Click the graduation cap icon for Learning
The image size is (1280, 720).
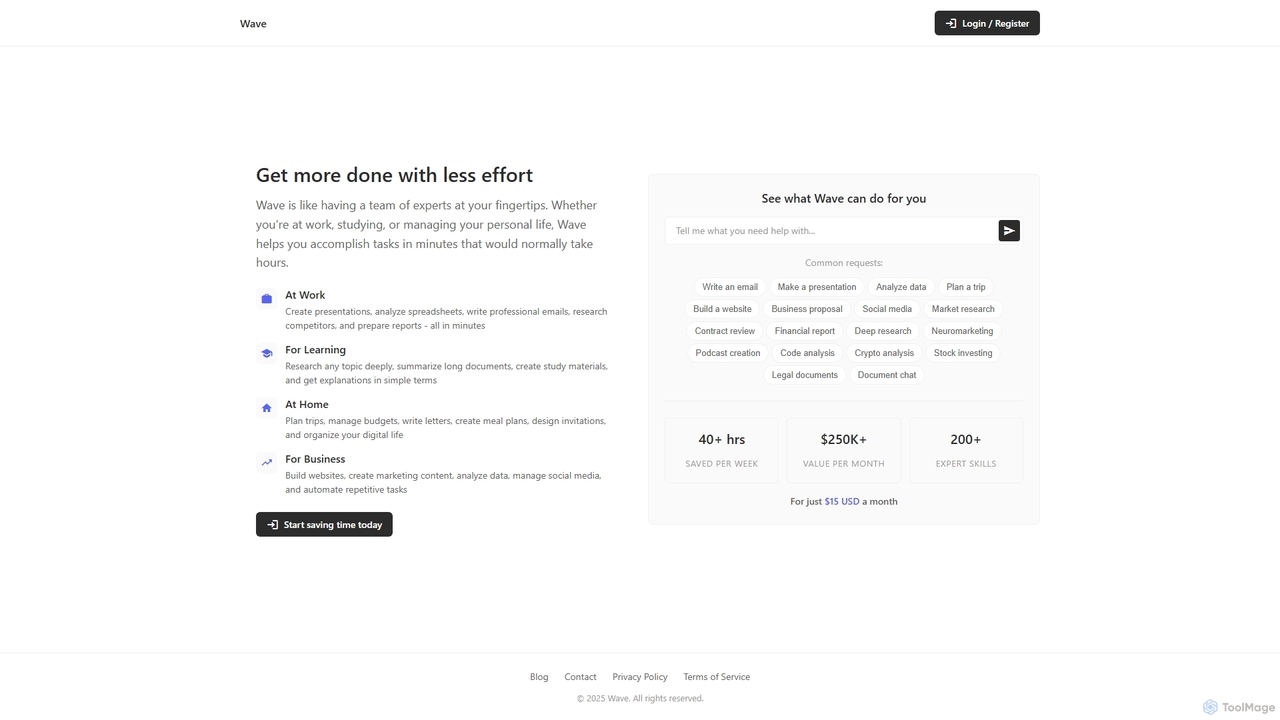[267, 353]
